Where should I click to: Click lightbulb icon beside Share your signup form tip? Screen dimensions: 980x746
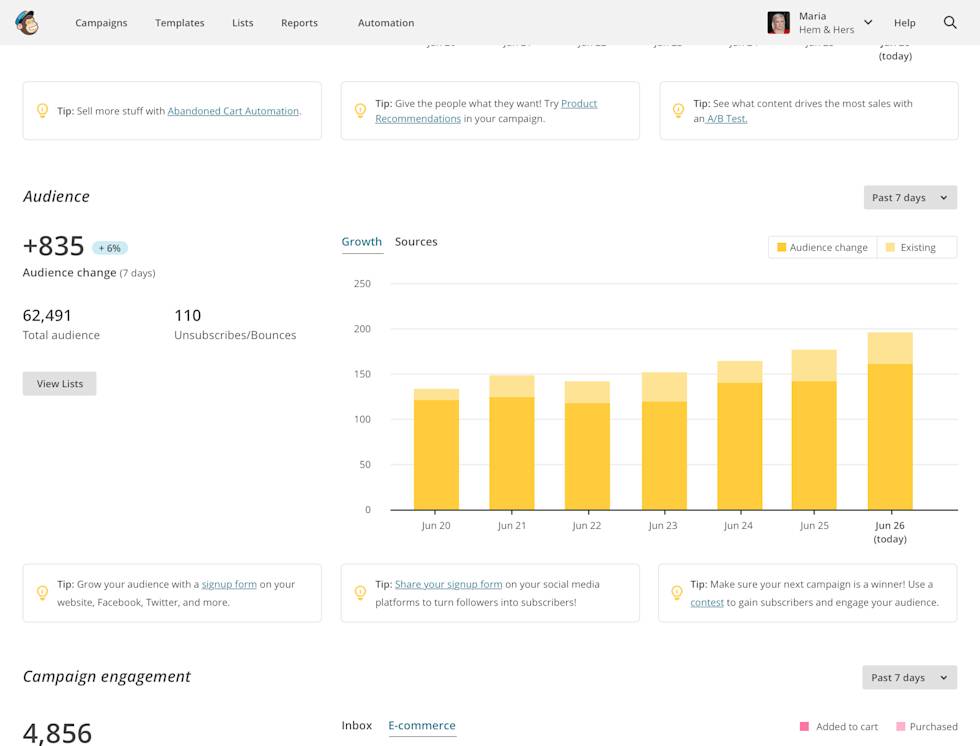coord(360,593)
